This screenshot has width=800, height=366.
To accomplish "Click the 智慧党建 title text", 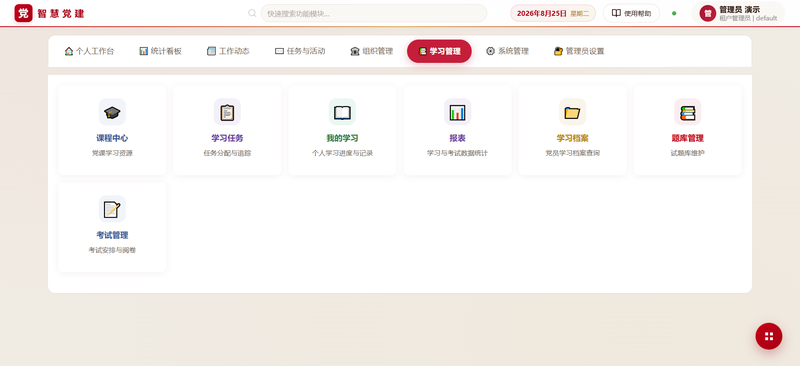I will [x=61, y=14].
